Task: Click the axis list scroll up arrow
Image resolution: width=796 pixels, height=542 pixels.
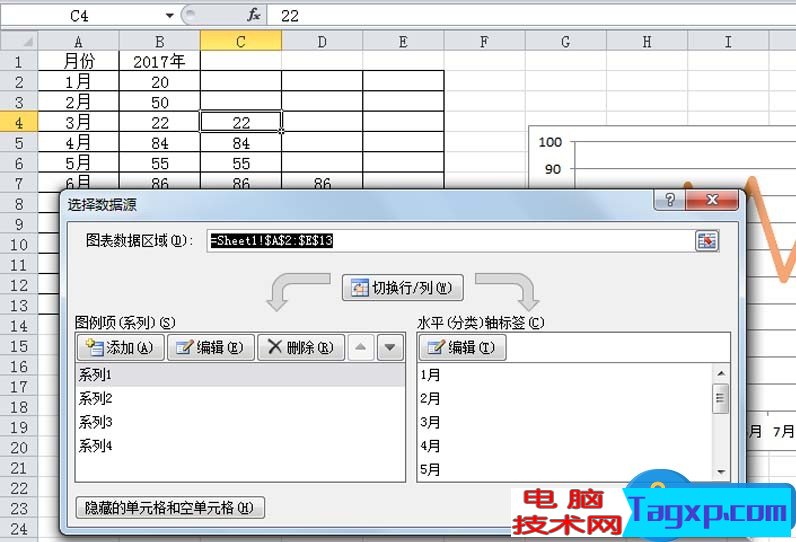Action: 721,374
